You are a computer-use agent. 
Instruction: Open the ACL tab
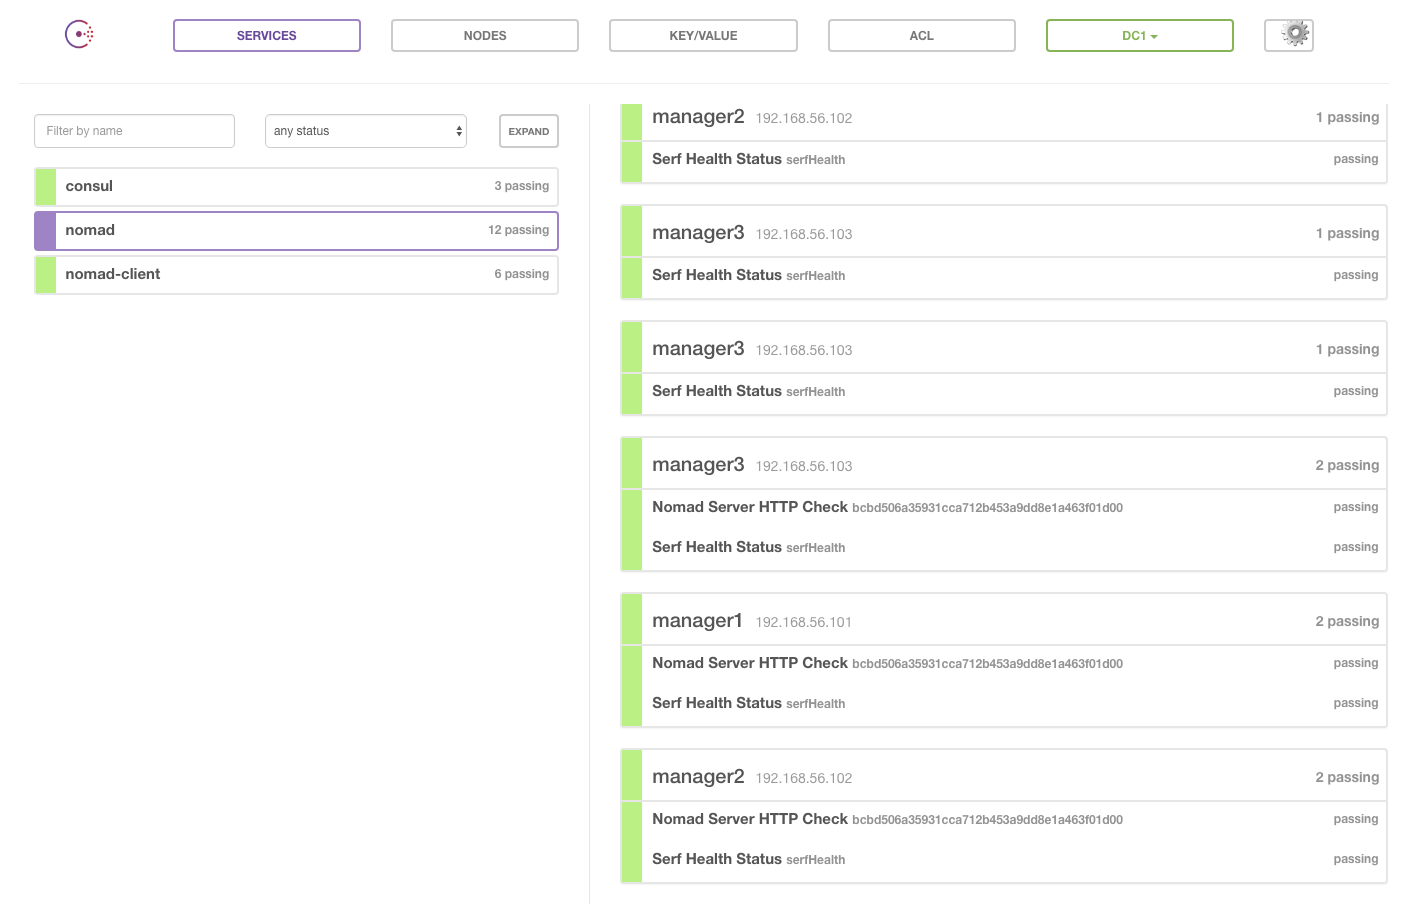click(922, 35)
